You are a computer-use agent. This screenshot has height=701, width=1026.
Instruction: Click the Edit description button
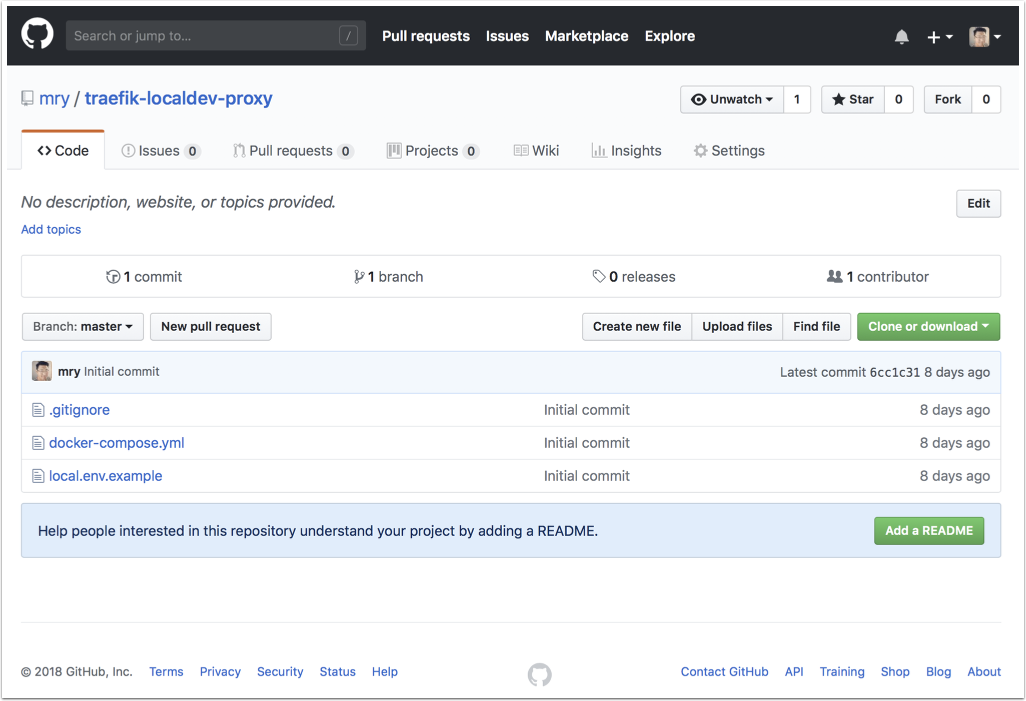[978, 204]
